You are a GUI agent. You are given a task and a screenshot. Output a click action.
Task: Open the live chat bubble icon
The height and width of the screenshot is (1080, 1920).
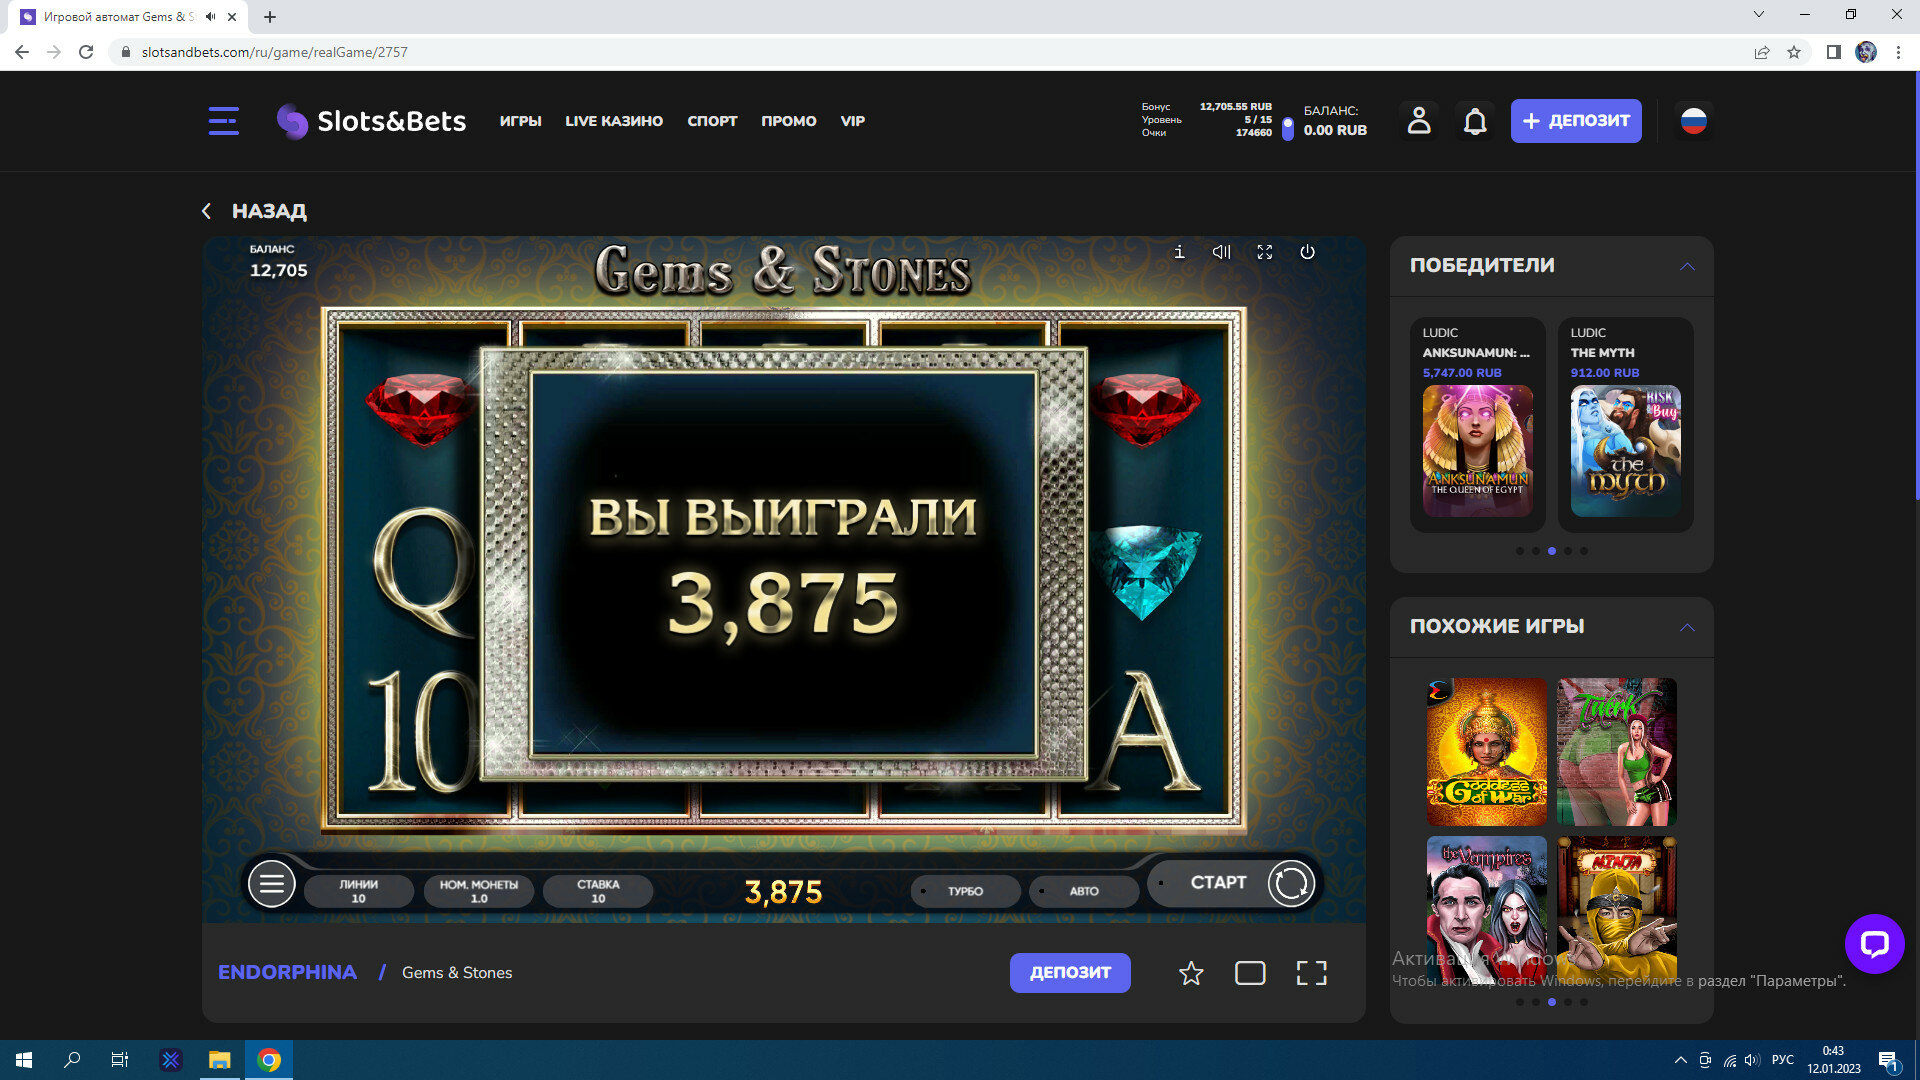[x=1874, y=943]
